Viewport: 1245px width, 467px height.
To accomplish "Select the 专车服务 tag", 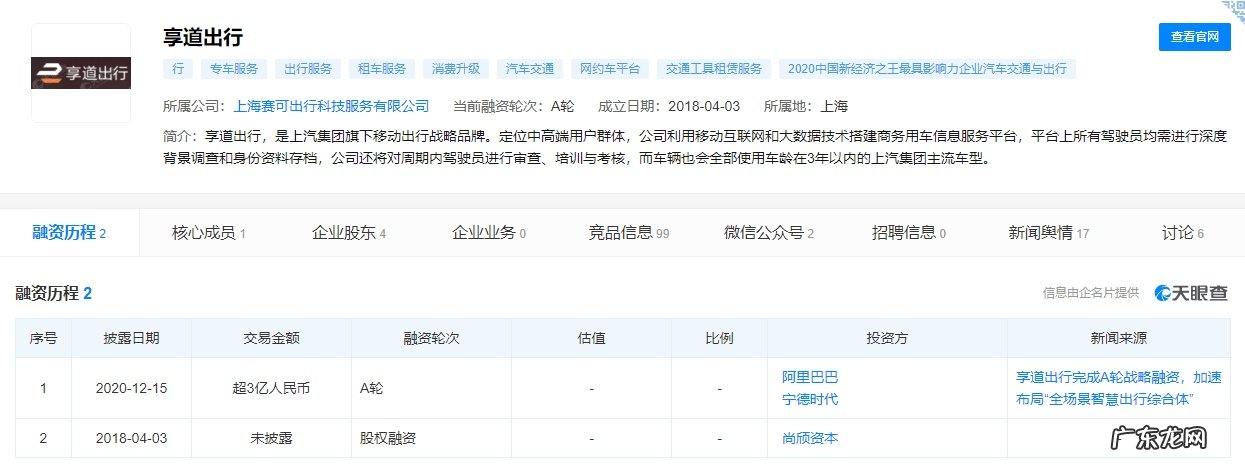I will pyautogui.click(x=233, y=69).
